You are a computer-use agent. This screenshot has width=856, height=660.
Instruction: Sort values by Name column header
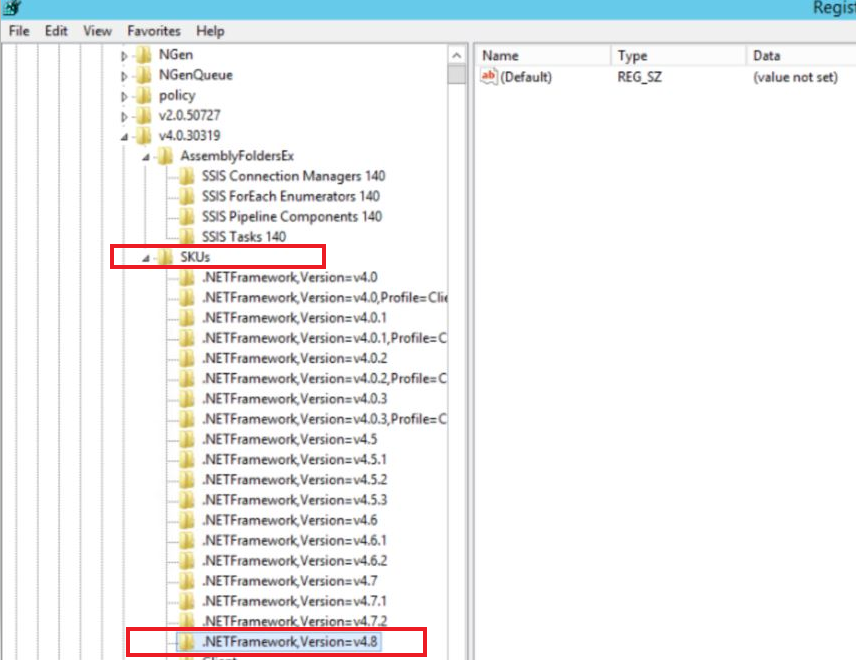[x=540, y=56]
